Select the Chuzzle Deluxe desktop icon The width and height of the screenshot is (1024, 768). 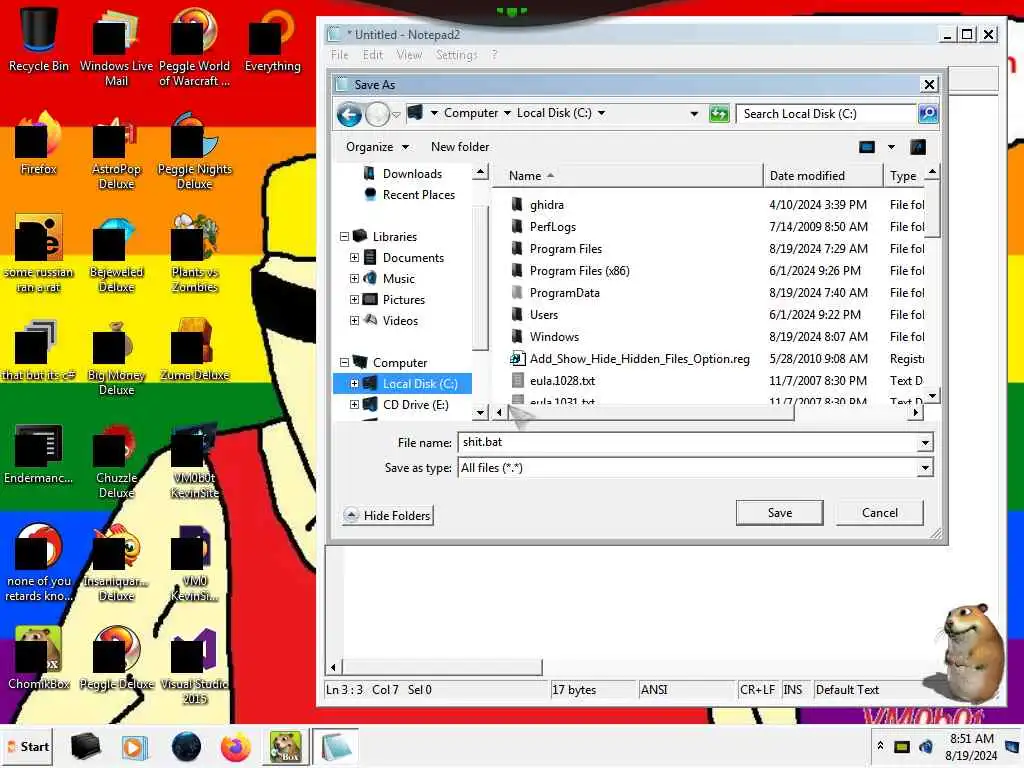(x=116, y=461)
